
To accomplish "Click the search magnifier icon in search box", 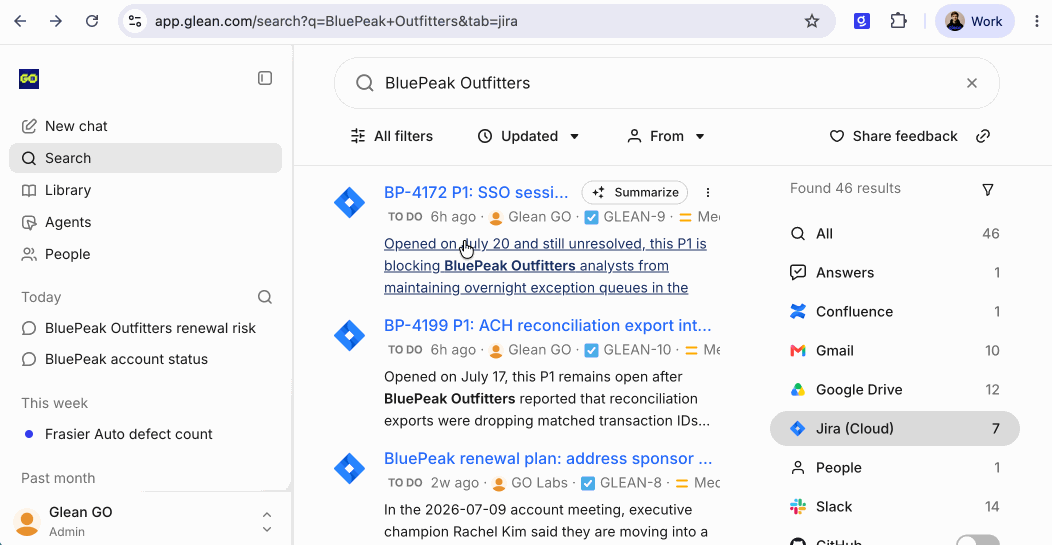I will click(364, 83).
